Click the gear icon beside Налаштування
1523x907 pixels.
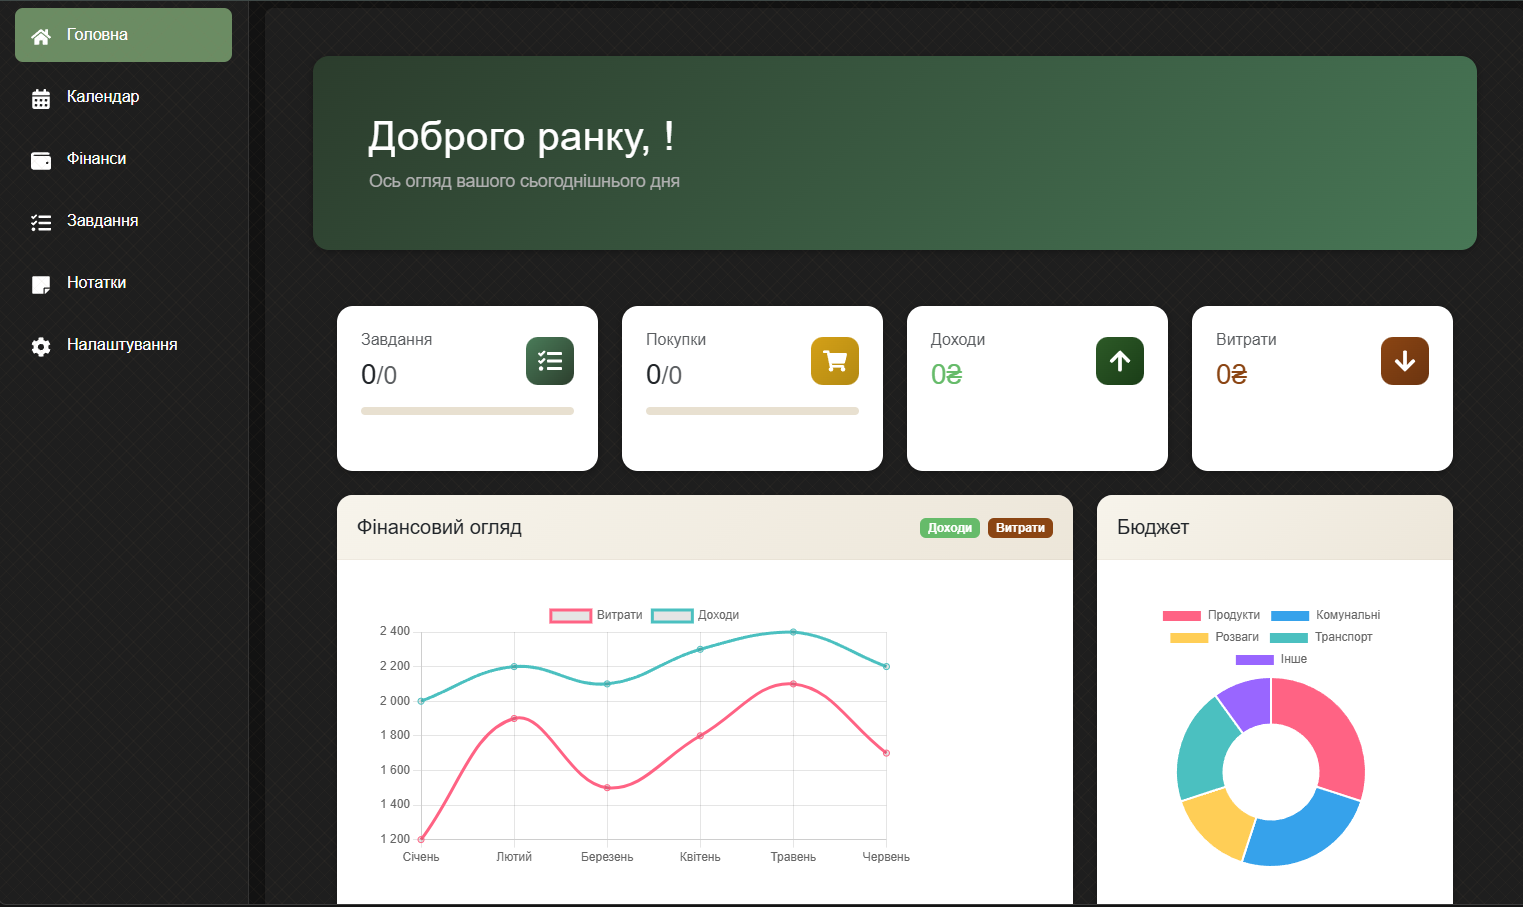[41, 346]
